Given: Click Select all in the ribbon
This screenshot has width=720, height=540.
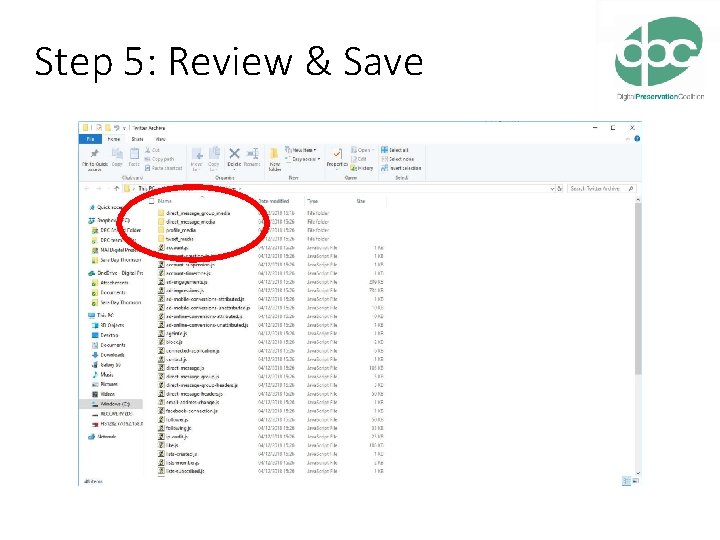Looking at the screenshot, I should pos(394,150).
